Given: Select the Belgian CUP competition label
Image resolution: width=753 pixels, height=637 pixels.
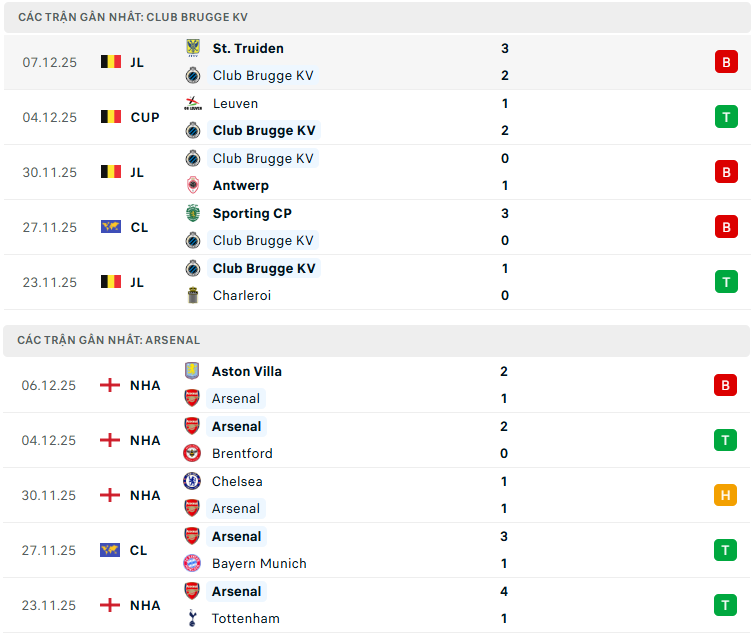Looking at the screenshot, I should pos(145,117).
